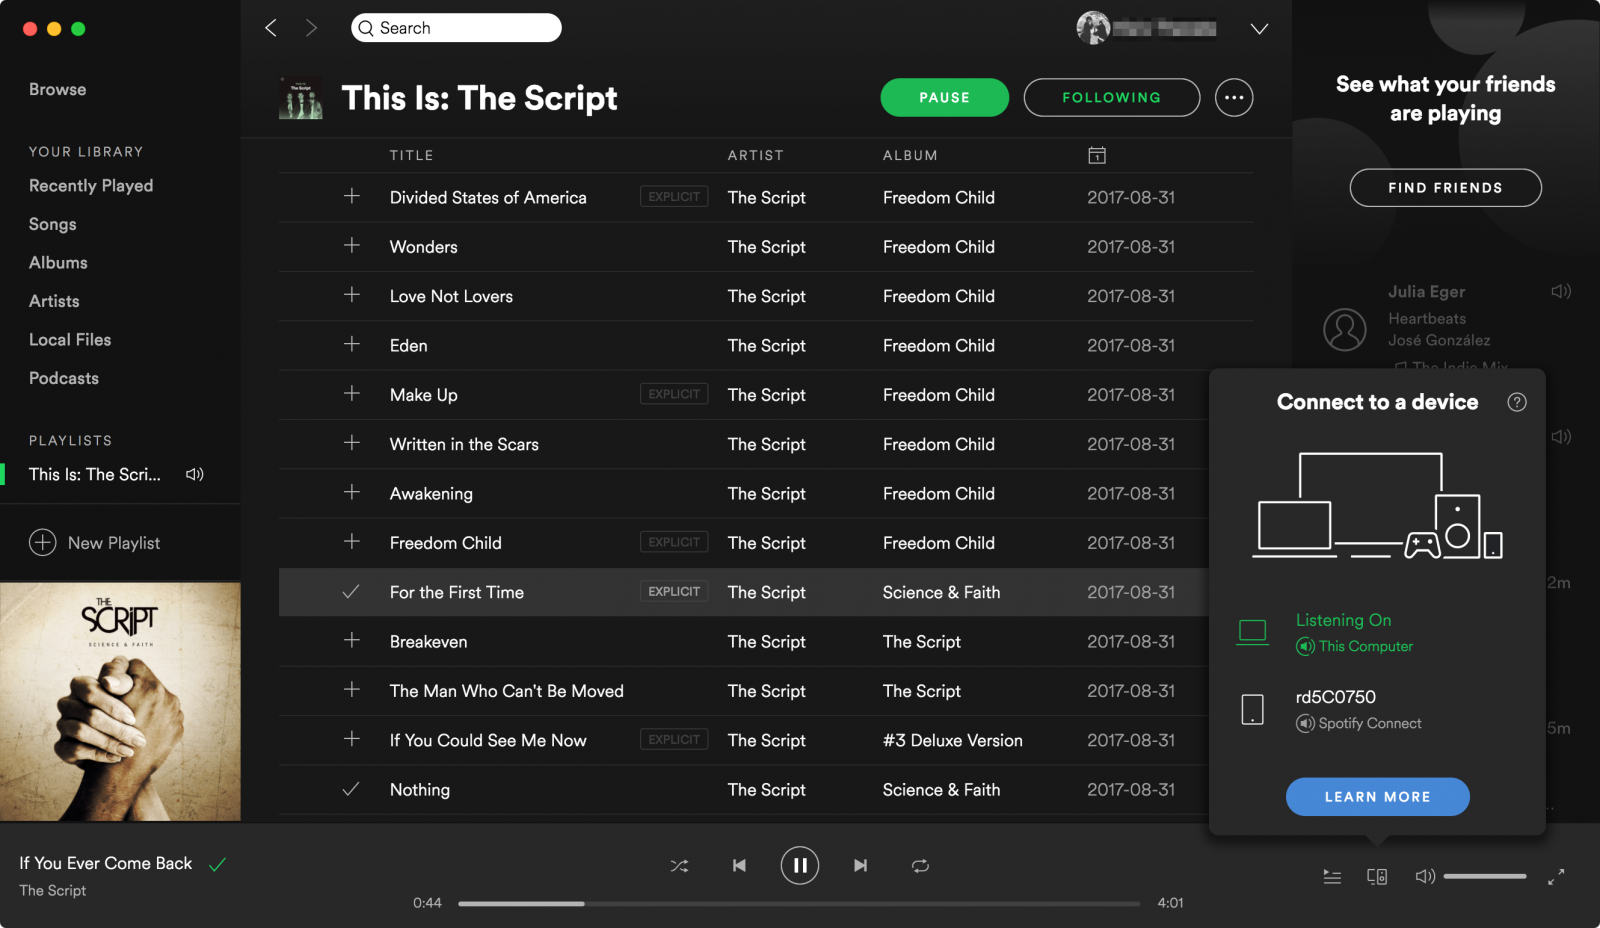Sort tracks by Artist column
The width and height of the screenshot is (1600, 928).
pyautogui.click(x=756, y=155)
